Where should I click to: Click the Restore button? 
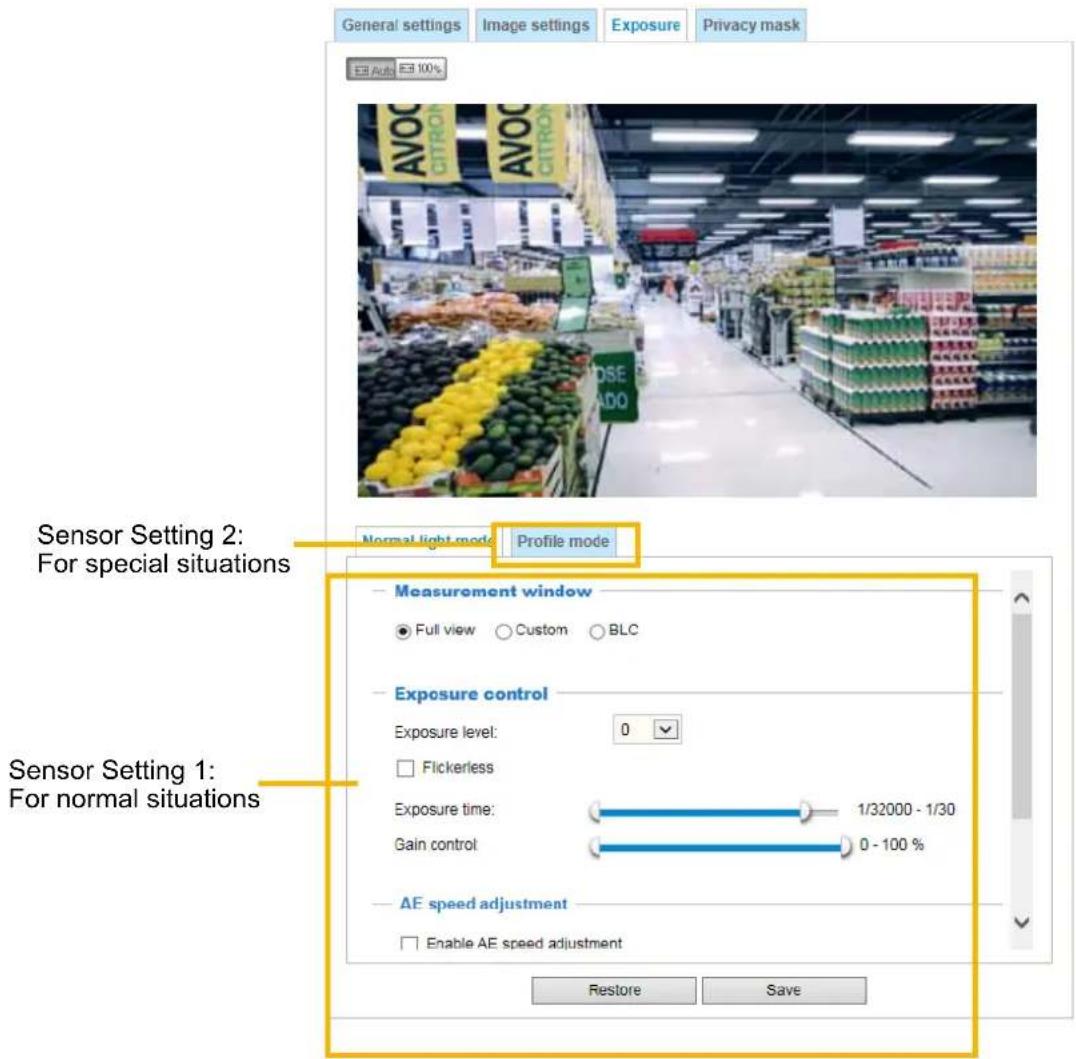click(x=614, y=990)
